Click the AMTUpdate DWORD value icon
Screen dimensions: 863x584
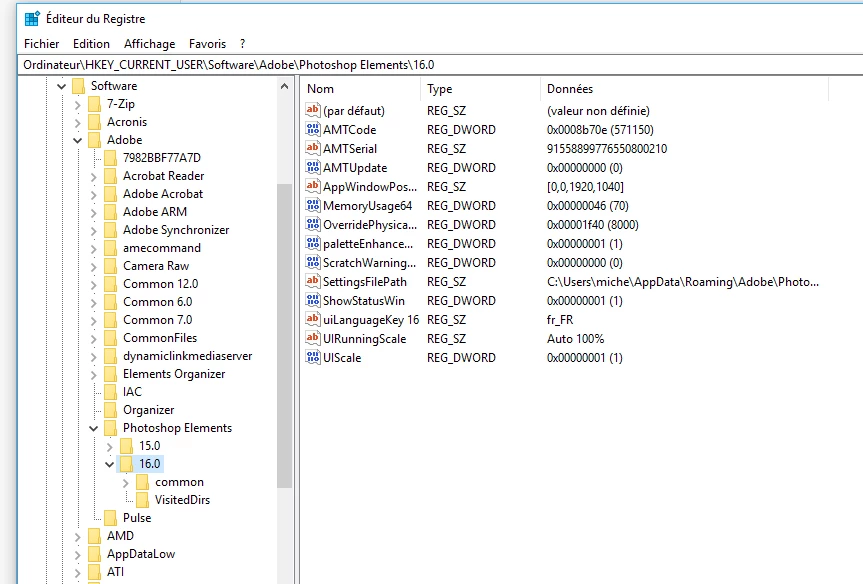313,167
